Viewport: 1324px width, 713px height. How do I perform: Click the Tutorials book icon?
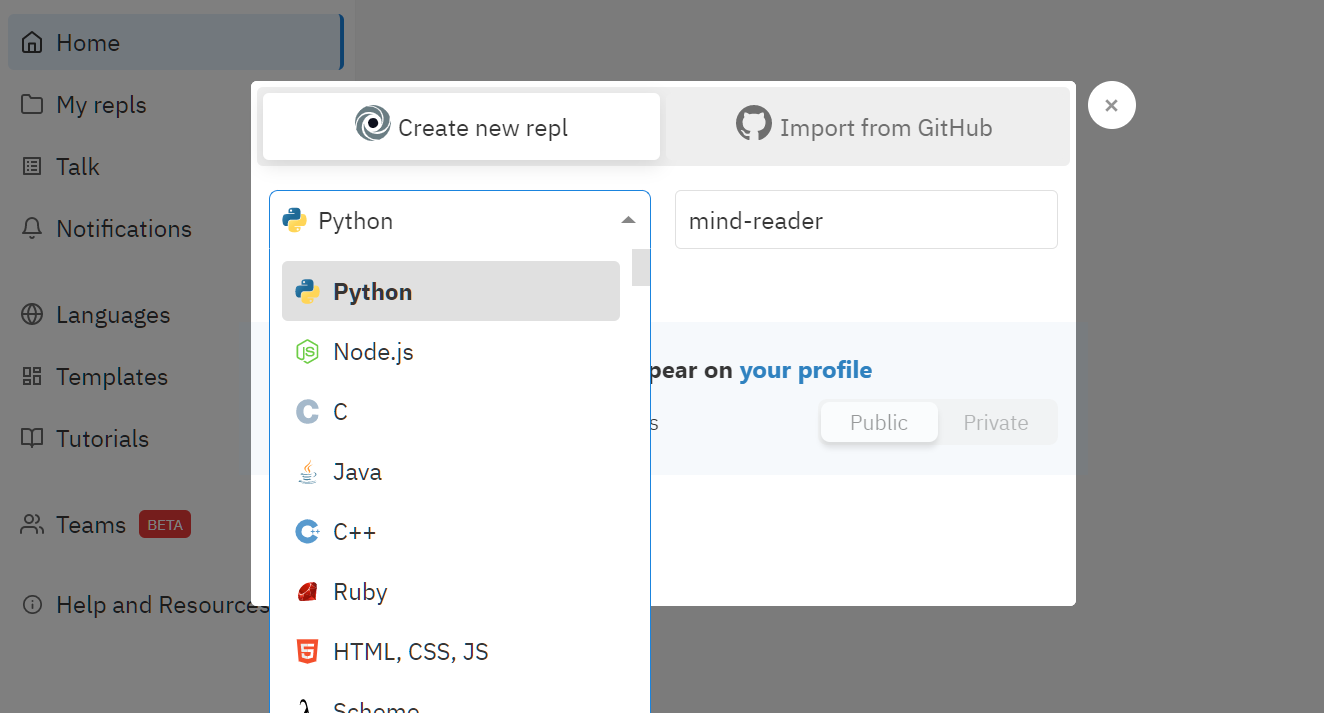[32, 439]
